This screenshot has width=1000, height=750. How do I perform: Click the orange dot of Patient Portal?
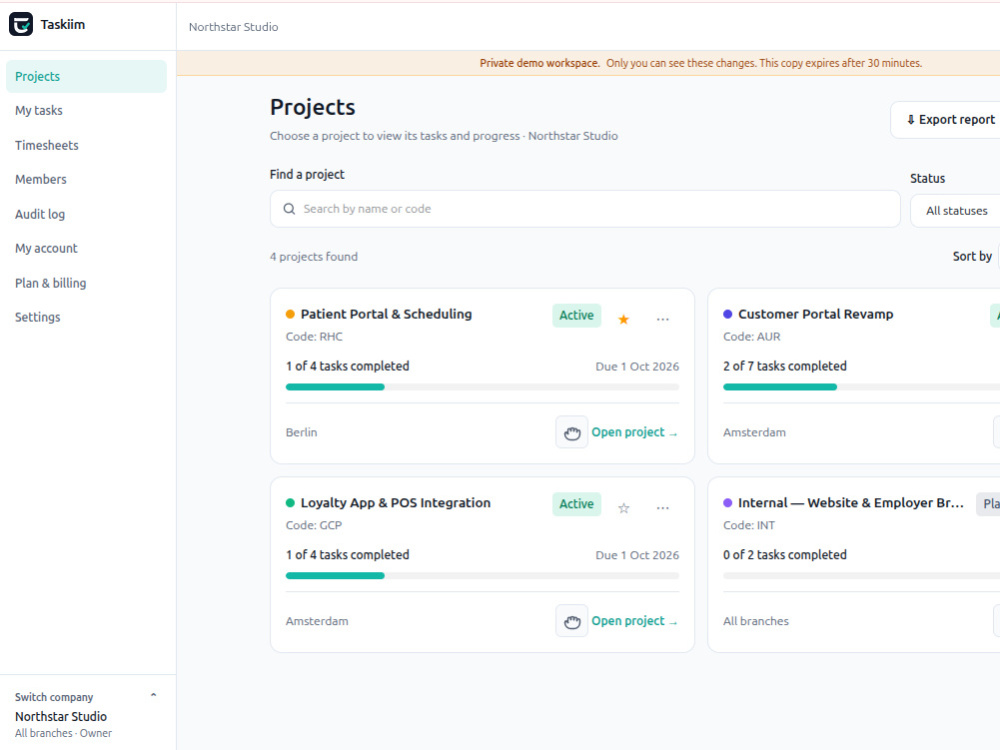290,314
